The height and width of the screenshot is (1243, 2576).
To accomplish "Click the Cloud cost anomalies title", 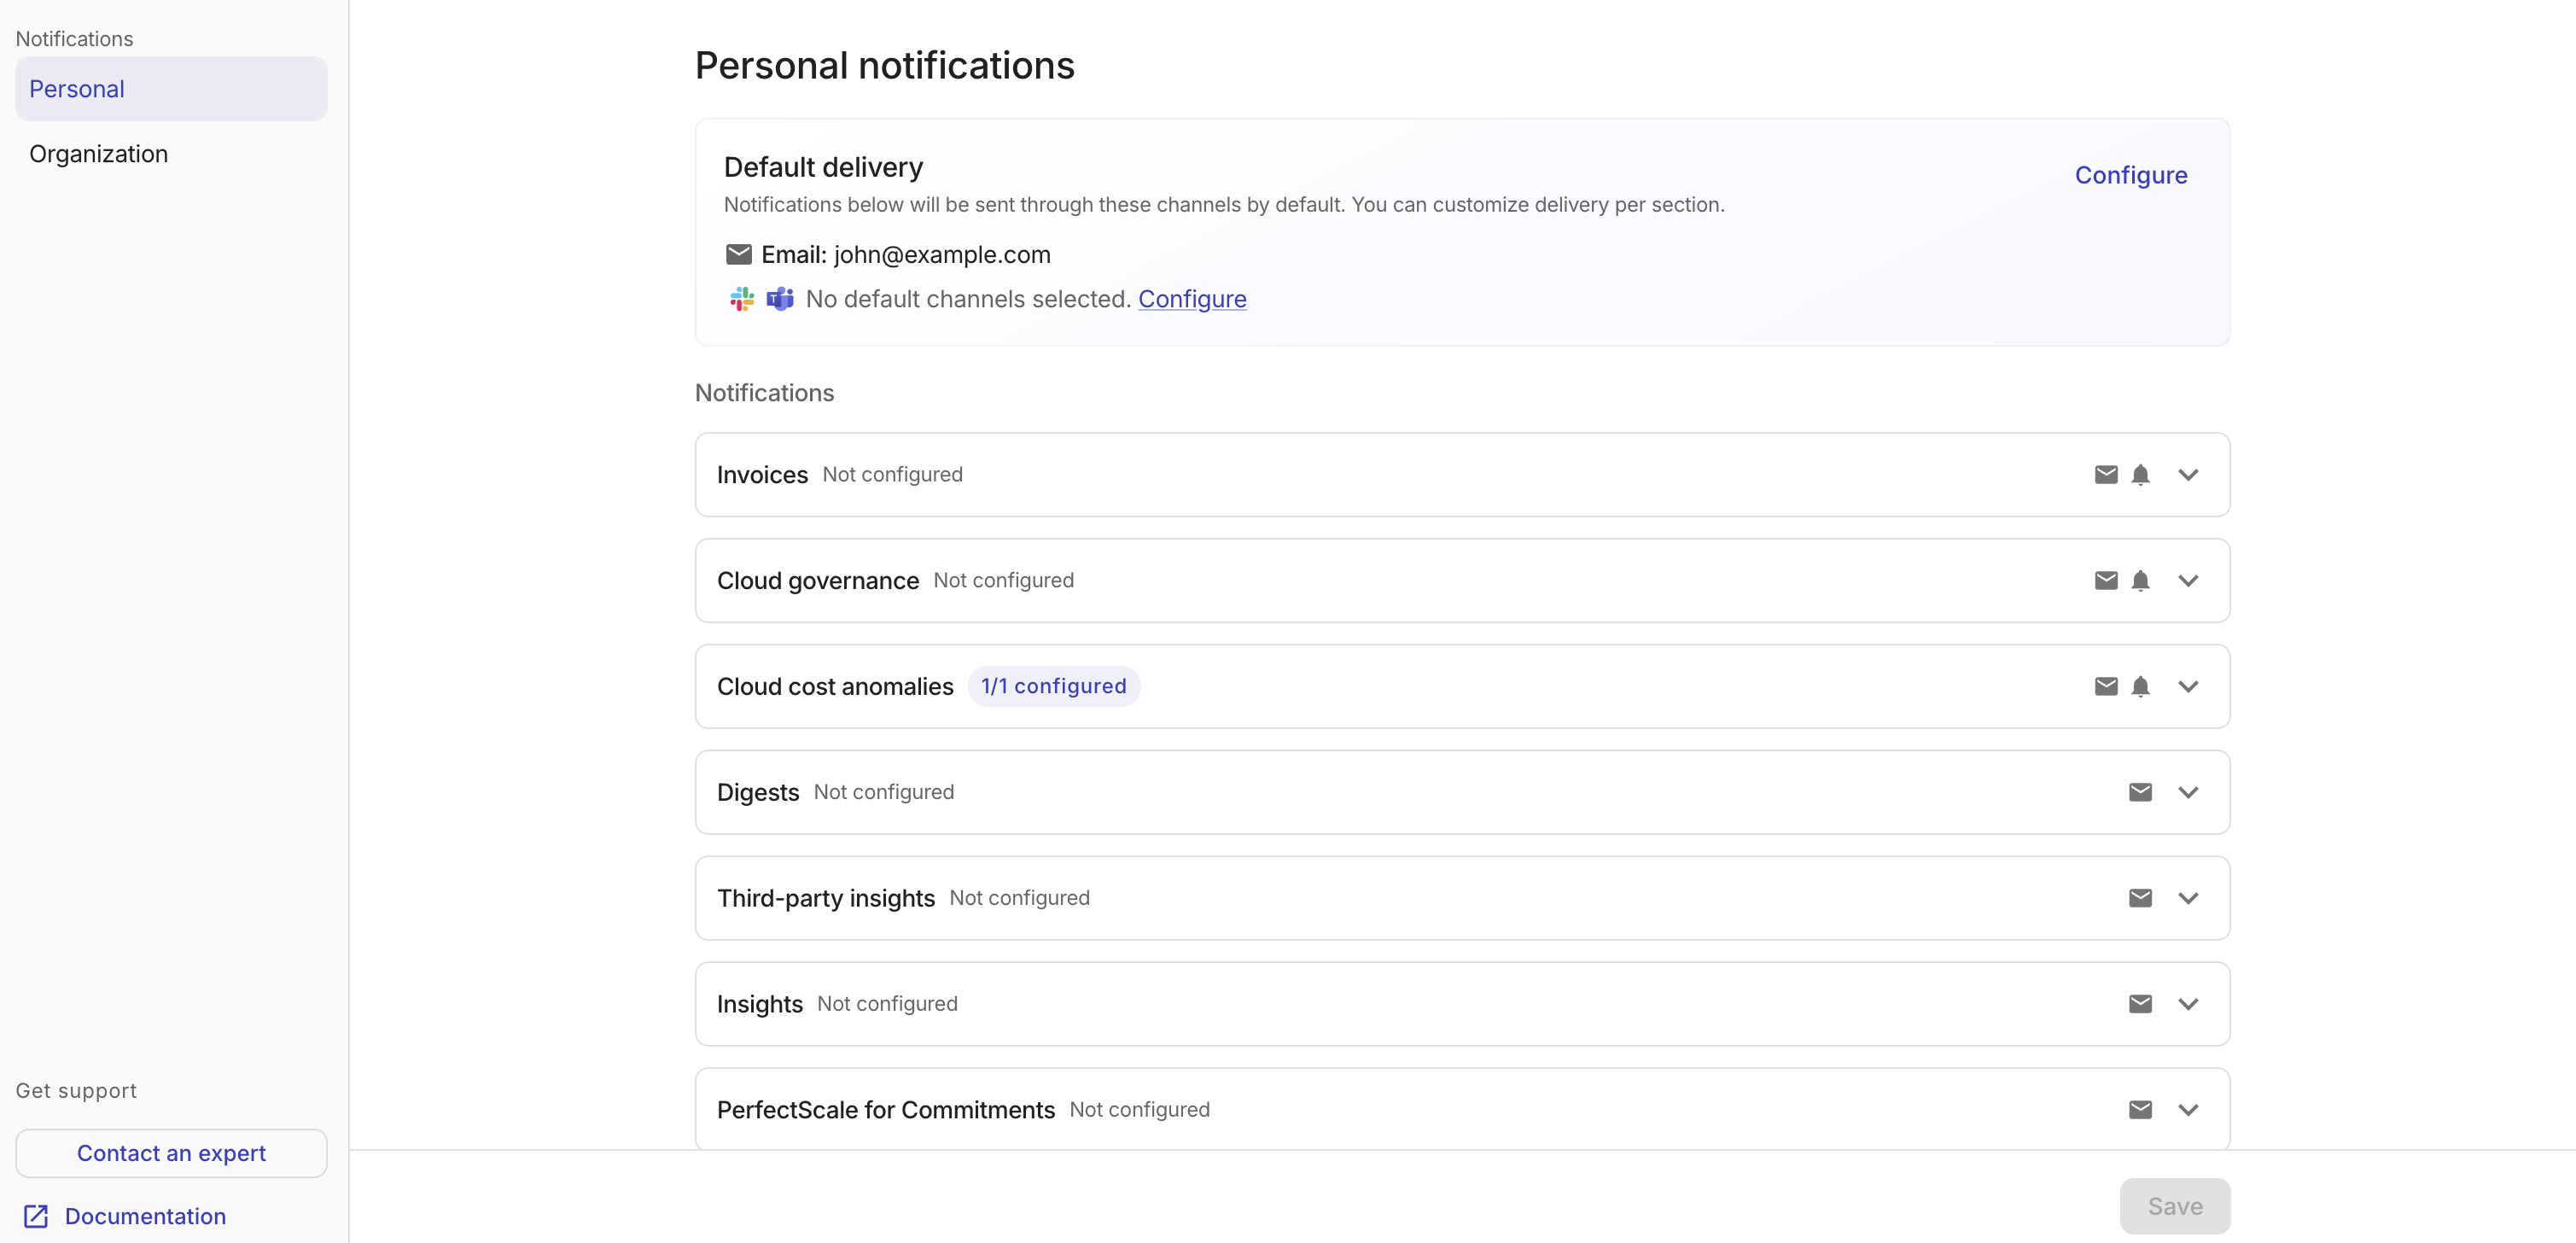I will (x=835, y=687).
